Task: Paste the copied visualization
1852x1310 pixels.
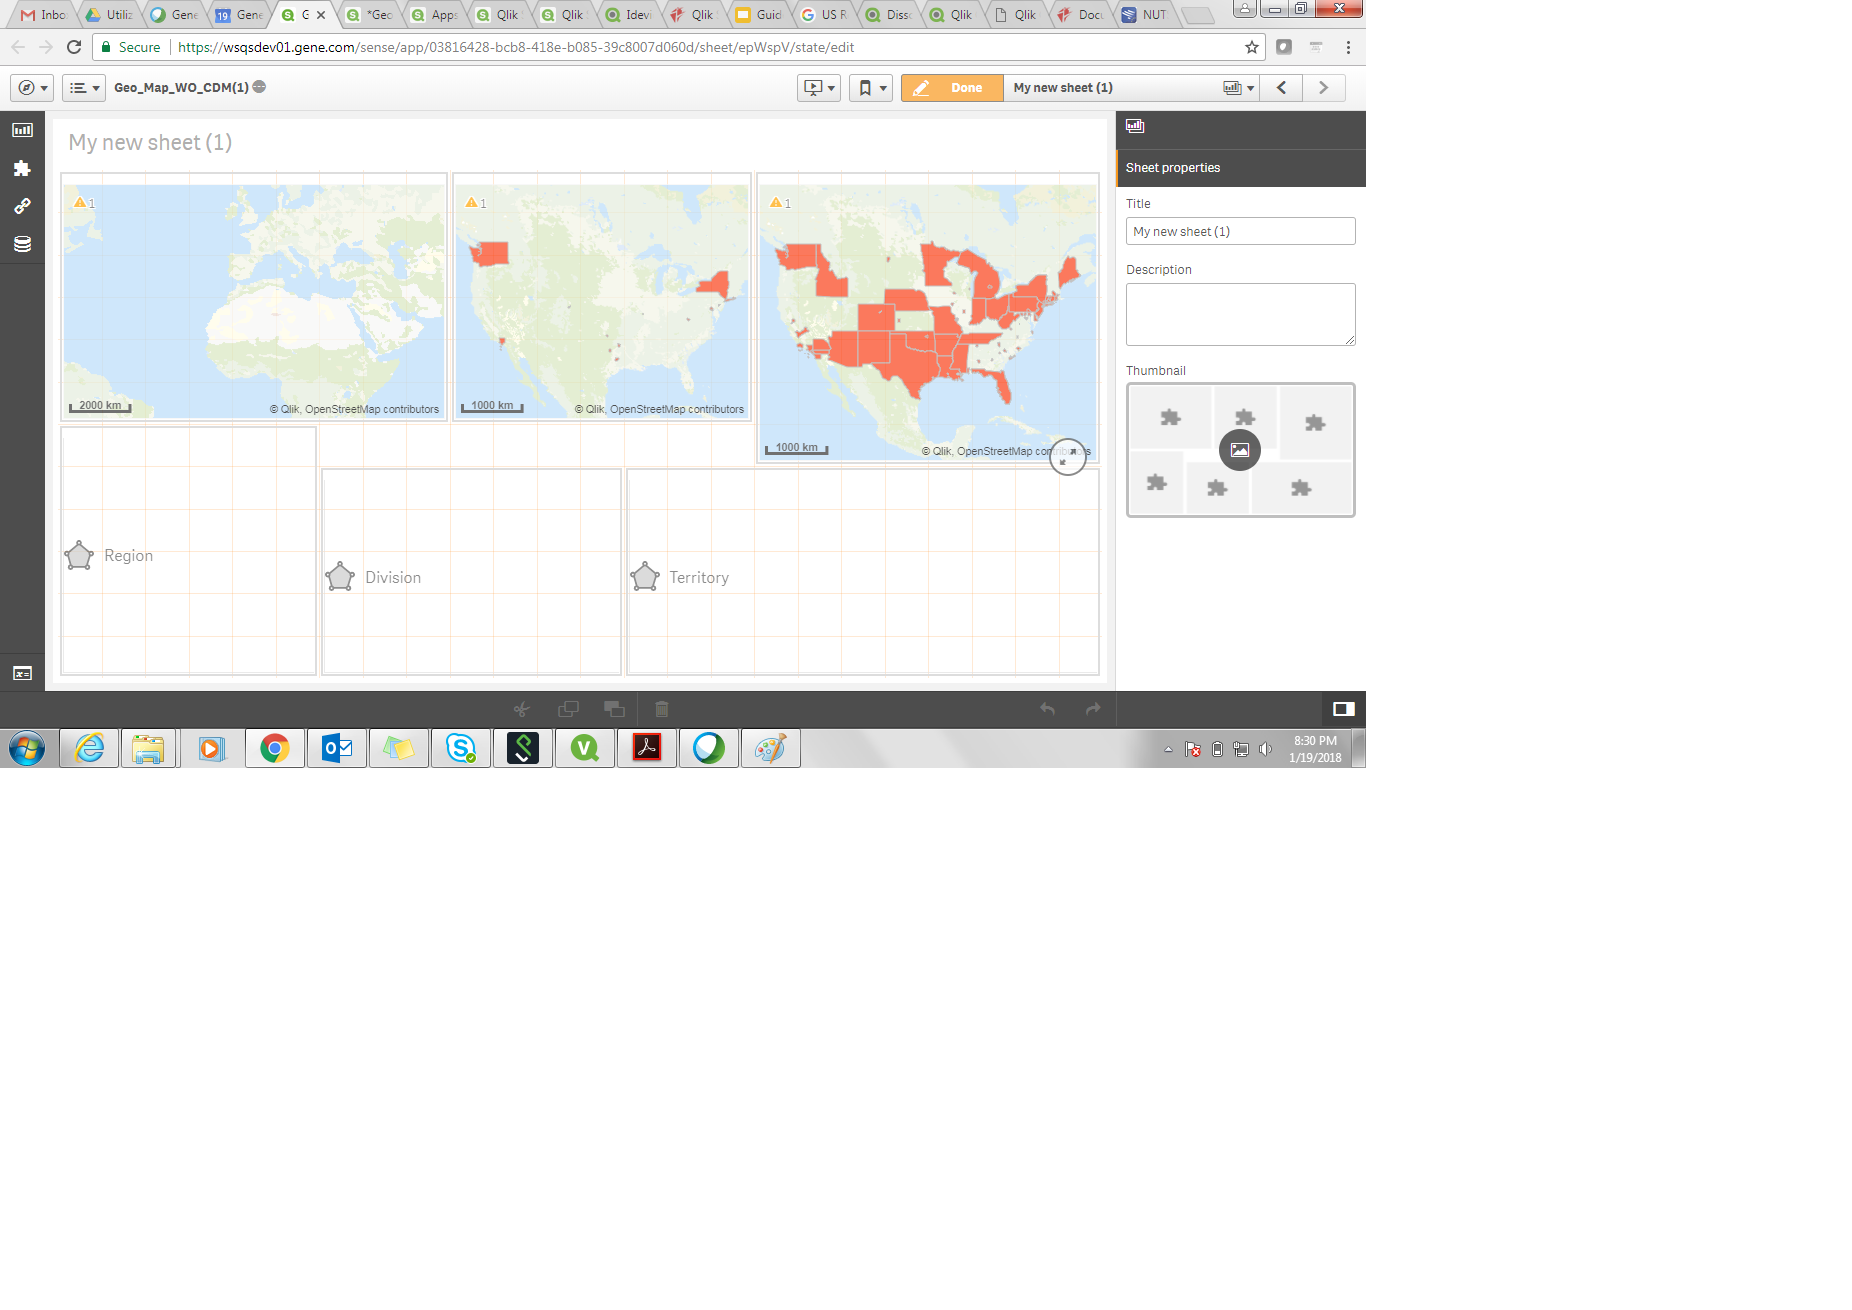Action: [614, 708]
